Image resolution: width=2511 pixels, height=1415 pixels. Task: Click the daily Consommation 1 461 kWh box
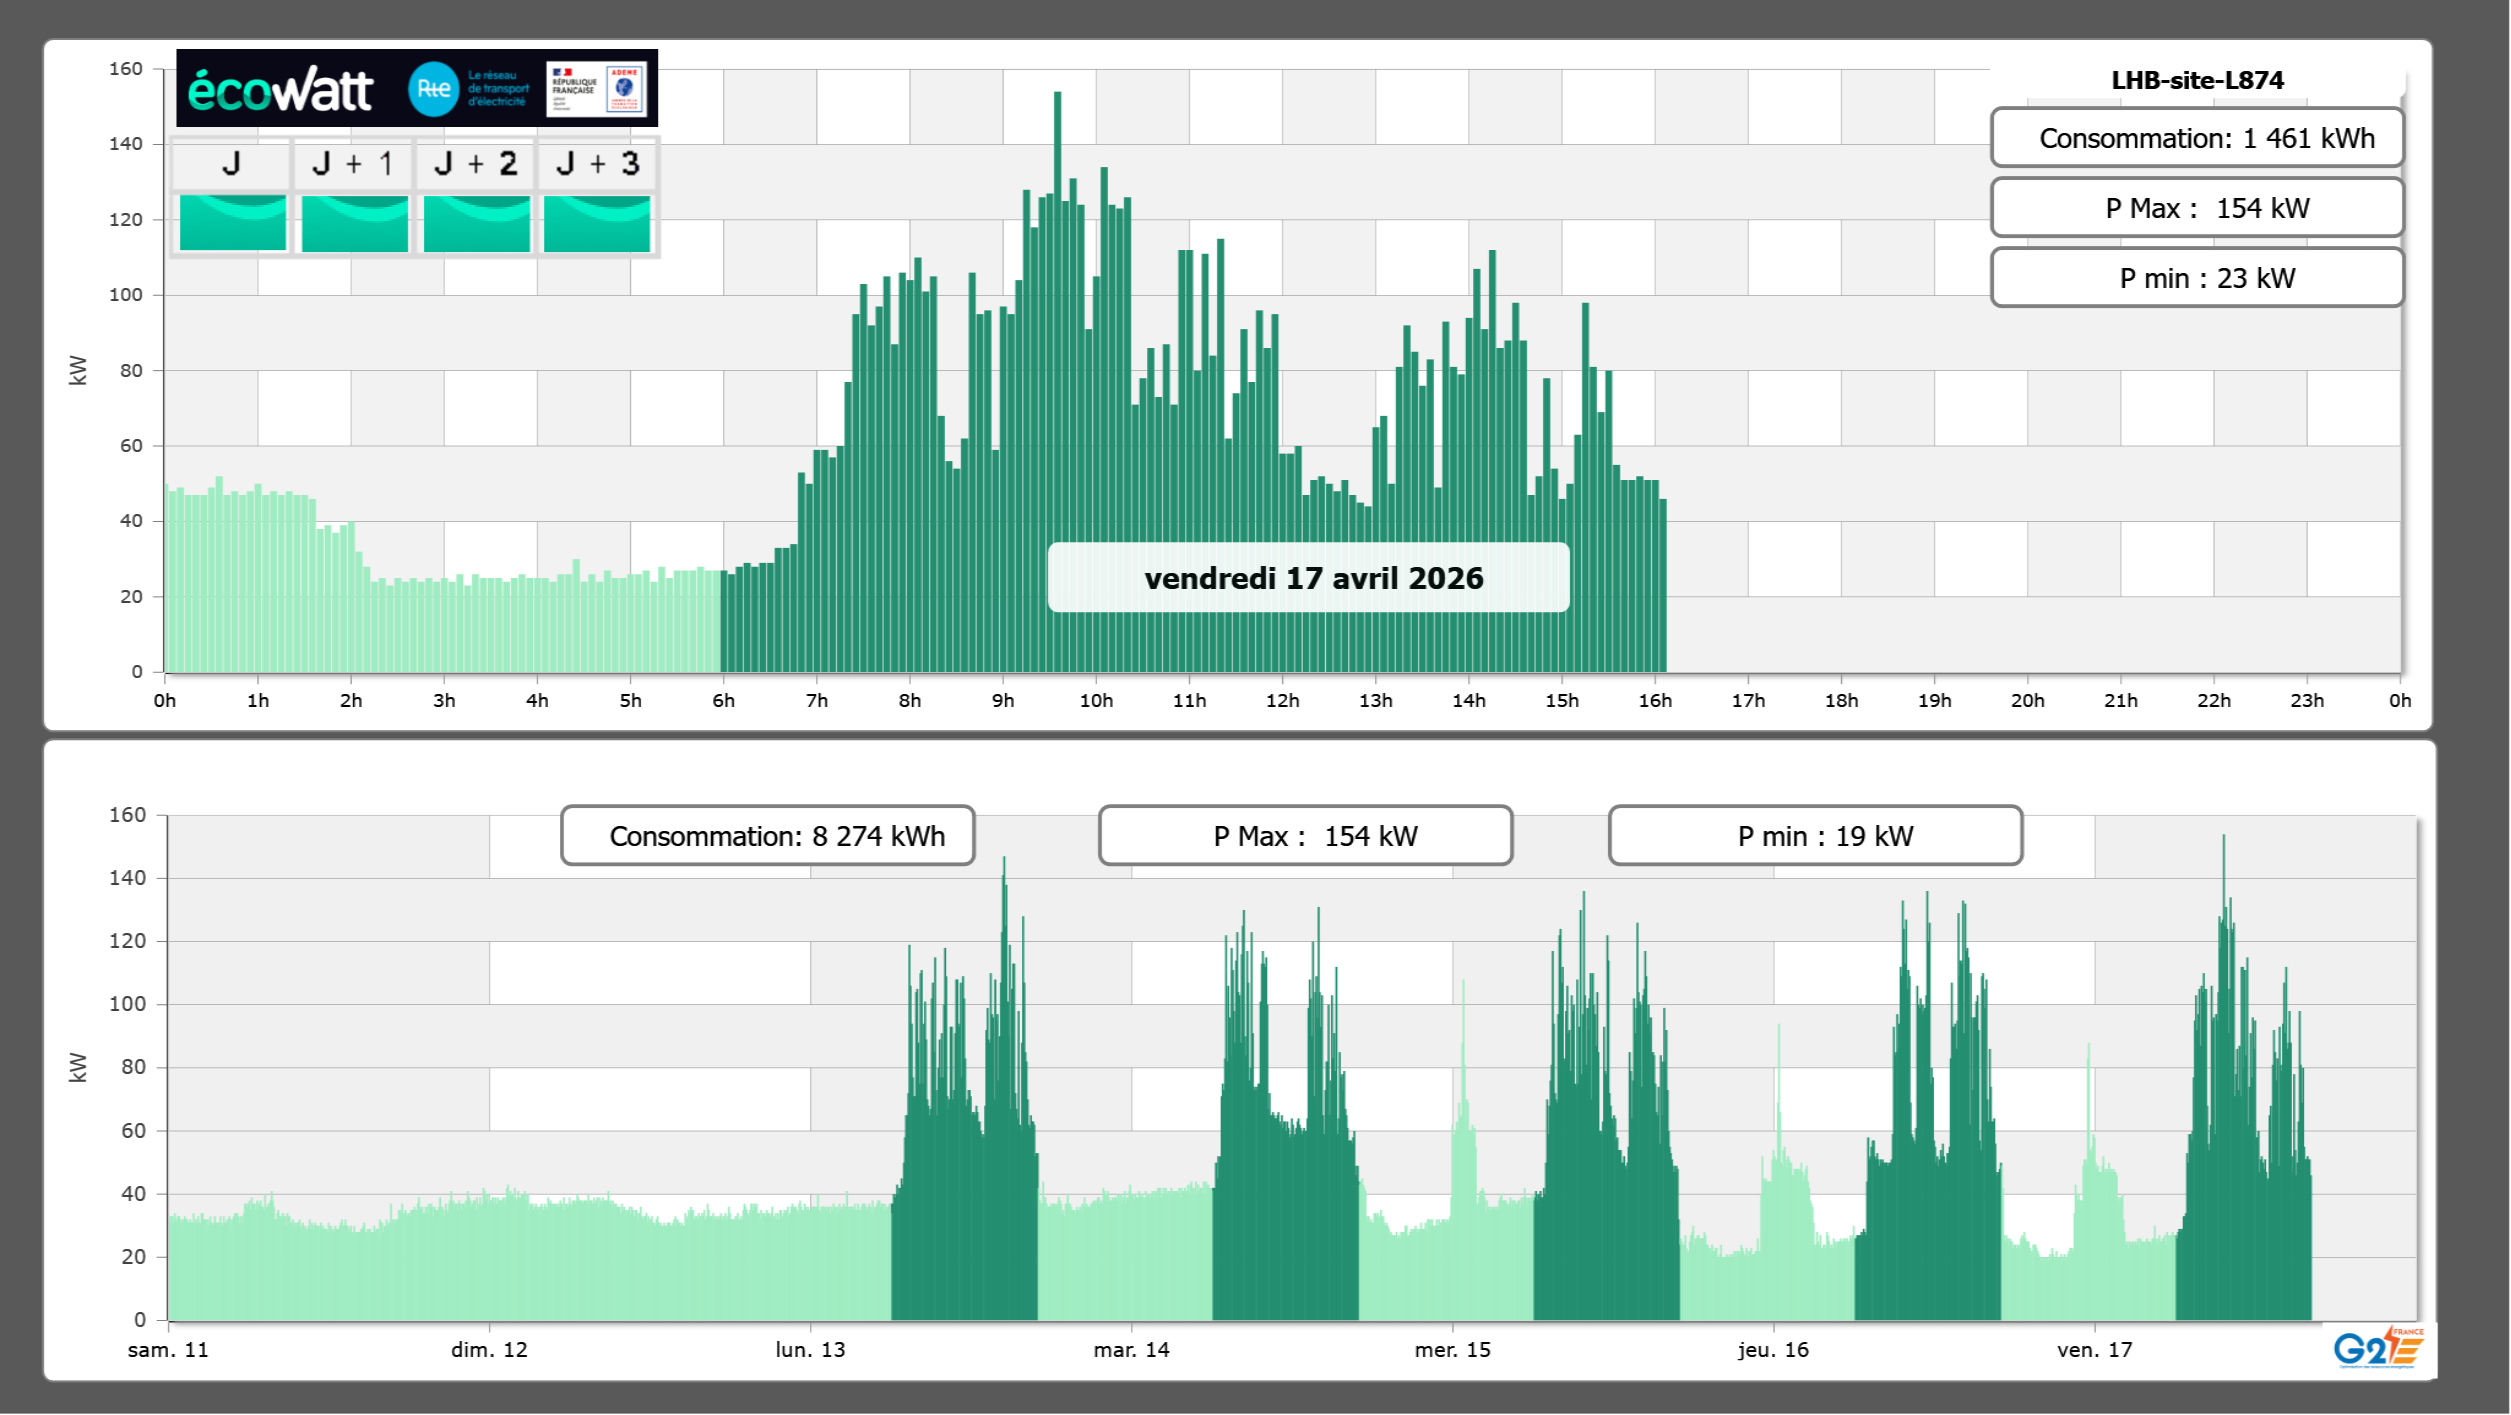2197,138
